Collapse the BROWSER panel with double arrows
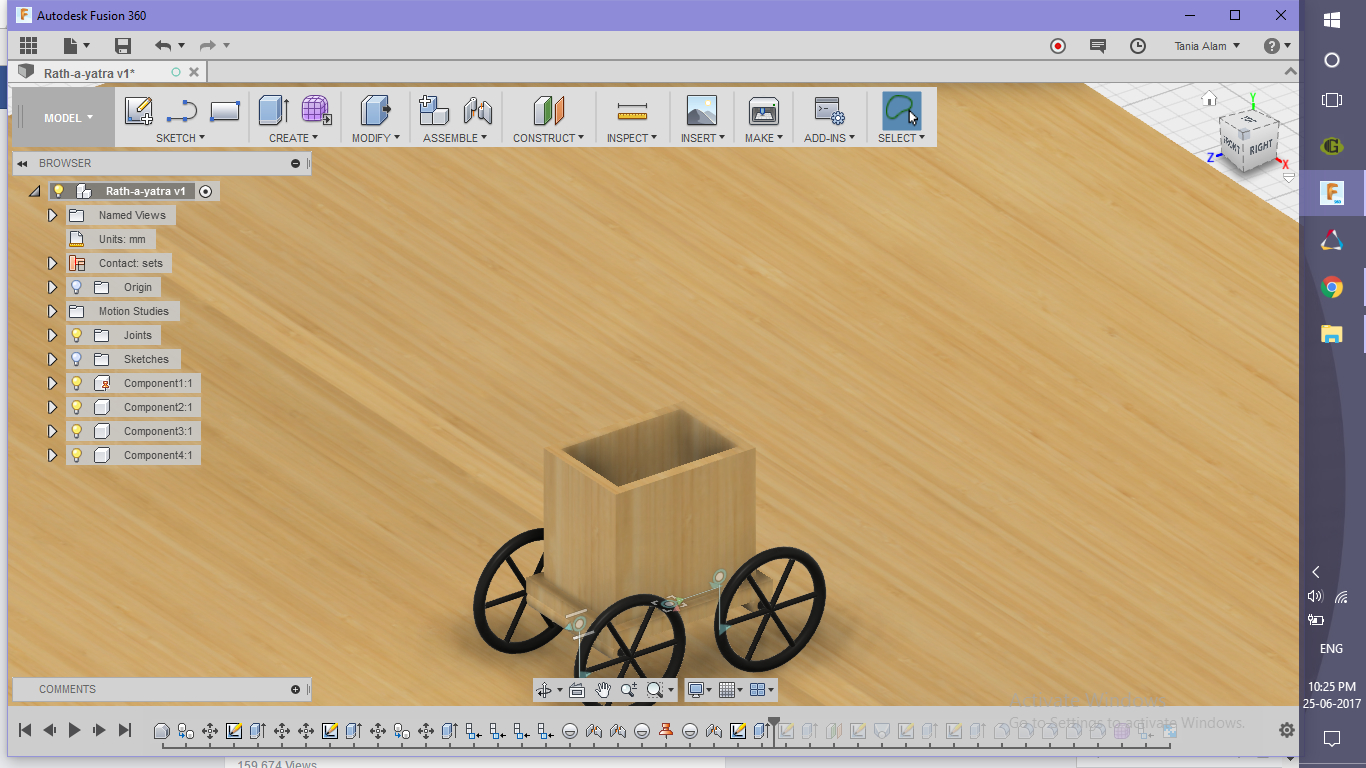This screenshot has height=768, width=1366. click(22, 163)
